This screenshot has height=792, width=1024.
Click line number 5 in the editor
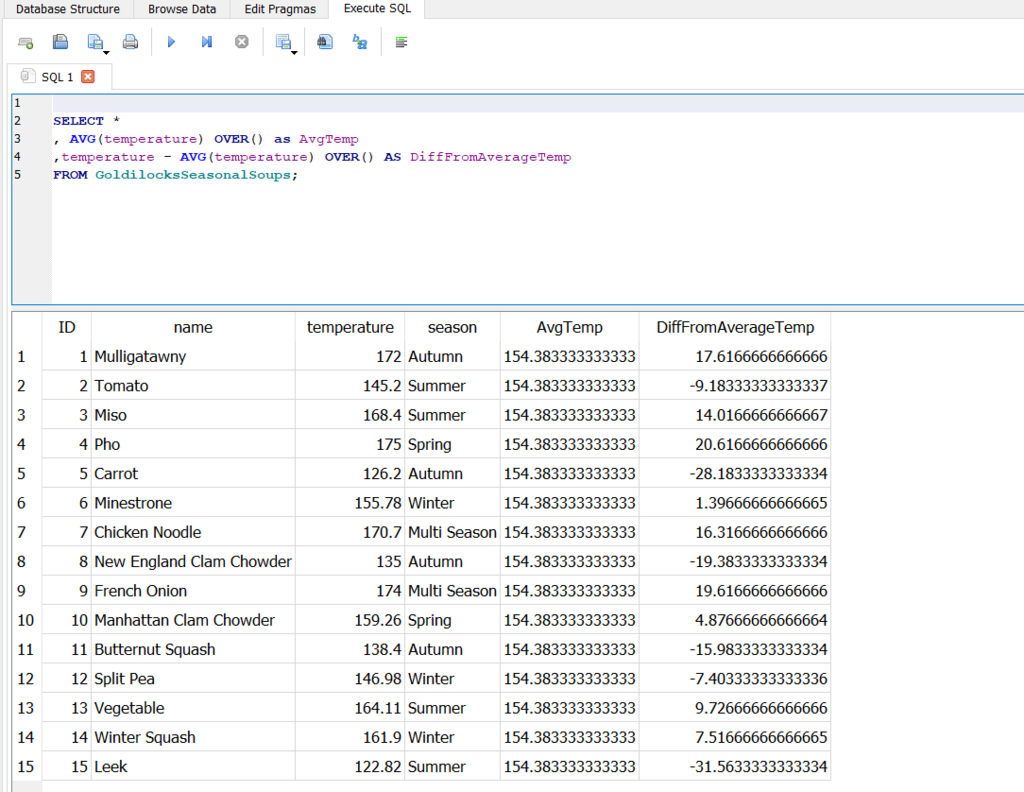tap(16, 174)
